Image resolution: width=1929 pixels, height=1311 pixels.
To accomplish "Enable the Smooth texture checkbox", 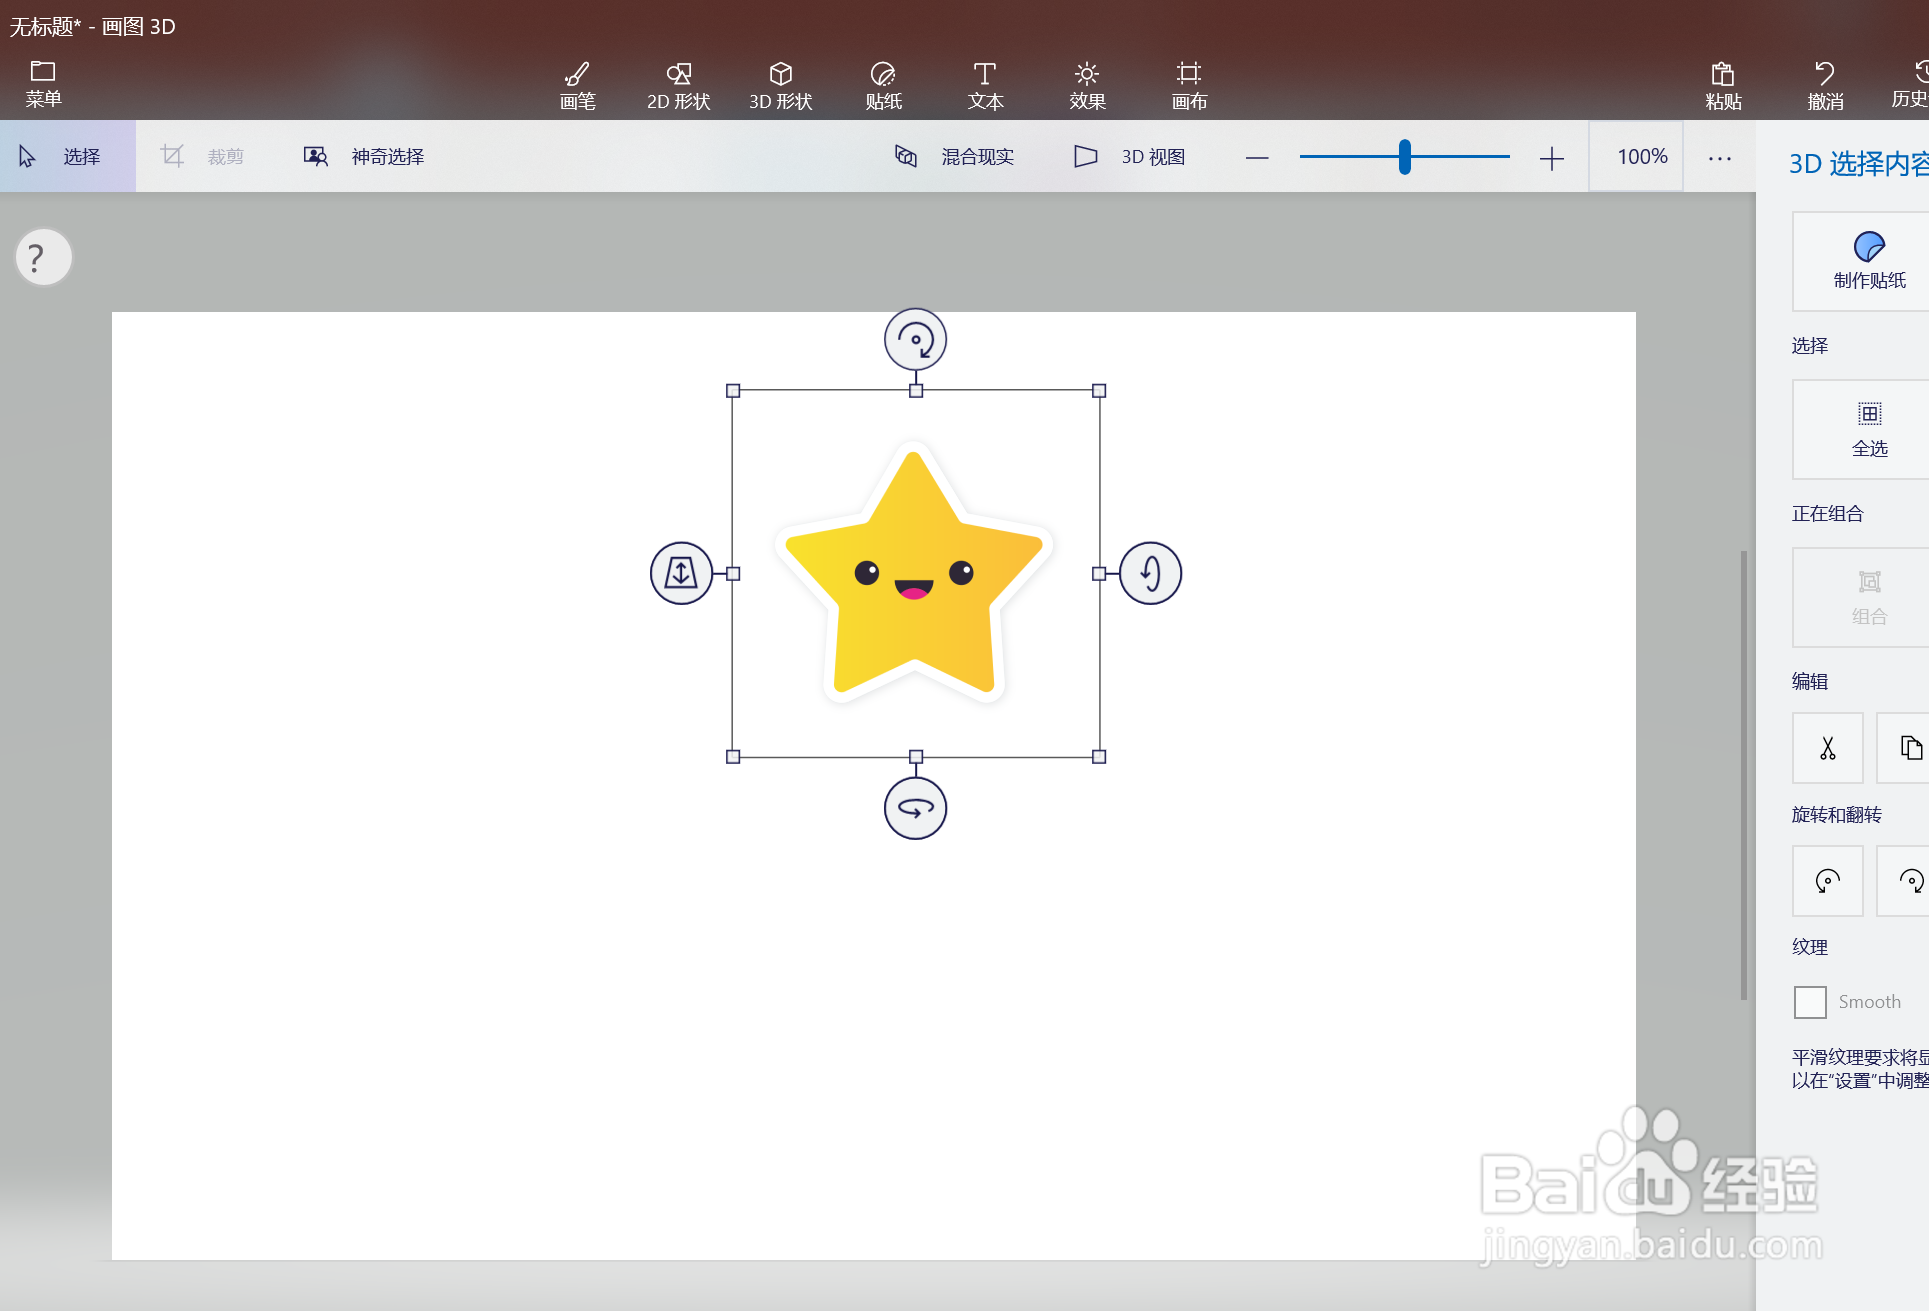I will click(1810, 1002).
